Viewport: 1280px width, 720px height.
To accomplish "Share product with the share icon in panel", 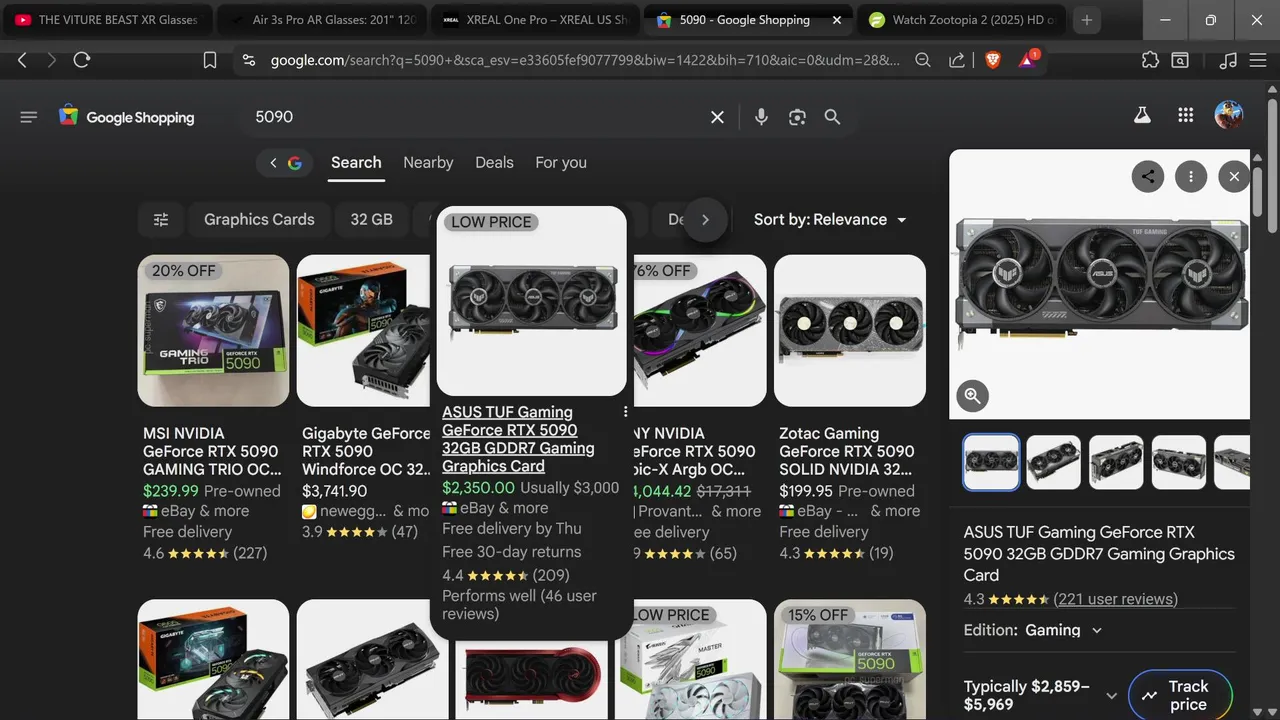I will point(1148,177).
